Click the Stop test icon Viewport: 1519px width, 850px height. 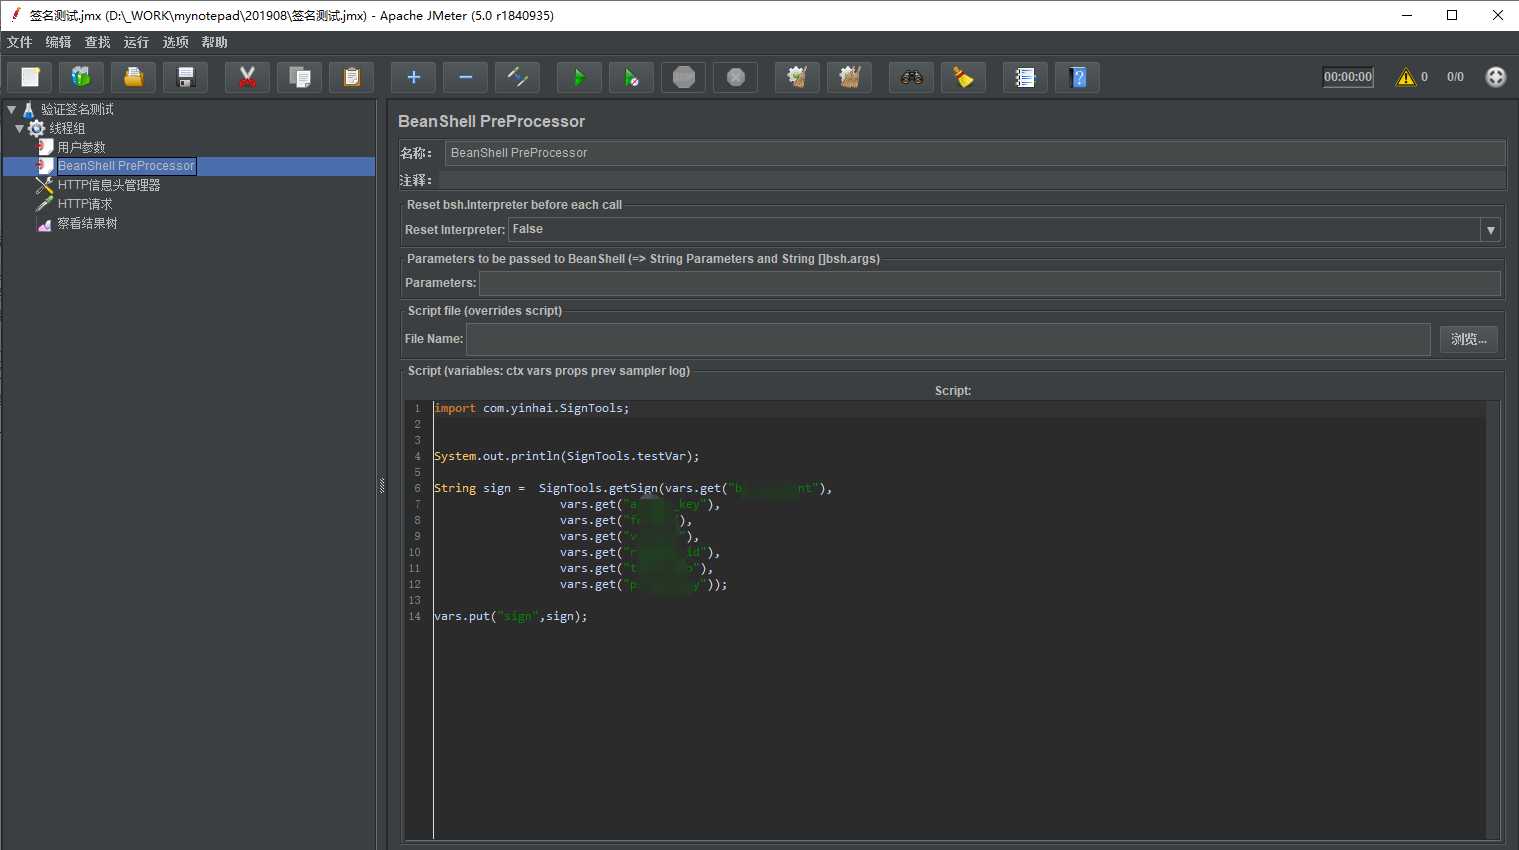pyautogui.click(x=683, y=77)
